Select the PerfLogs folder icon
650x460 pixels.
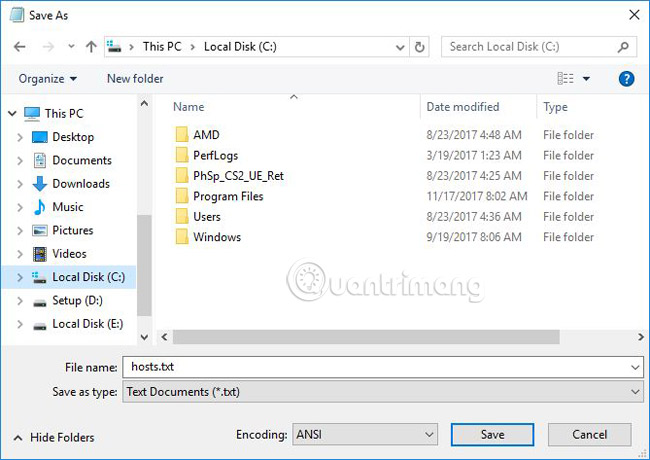(x=182, y=155)
